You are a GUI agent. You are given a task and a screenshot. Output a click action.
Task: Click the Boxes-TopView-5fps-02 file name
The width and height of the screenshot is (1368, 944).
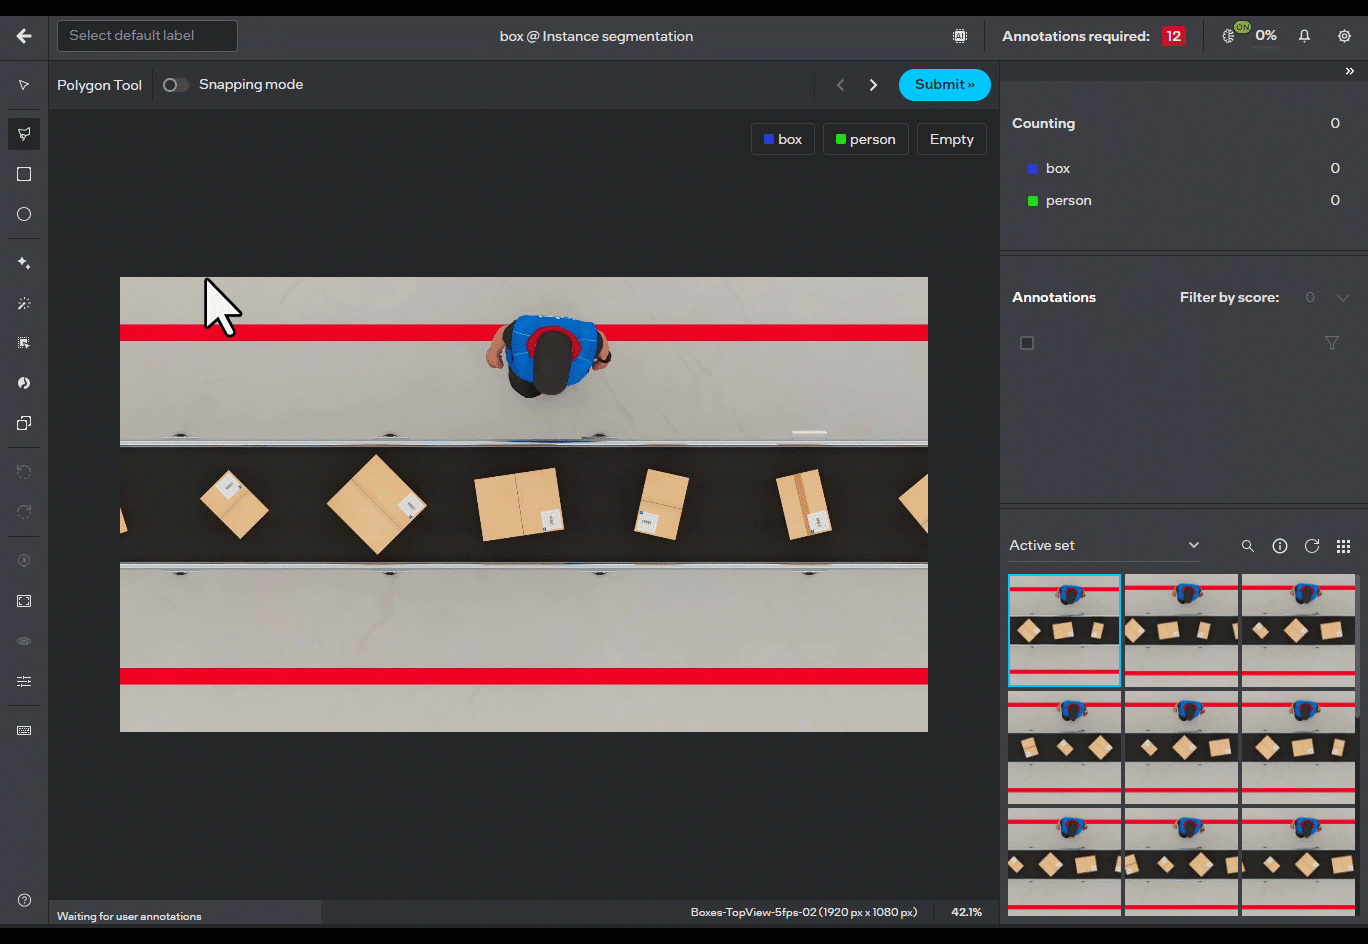(x=804, y=912)
